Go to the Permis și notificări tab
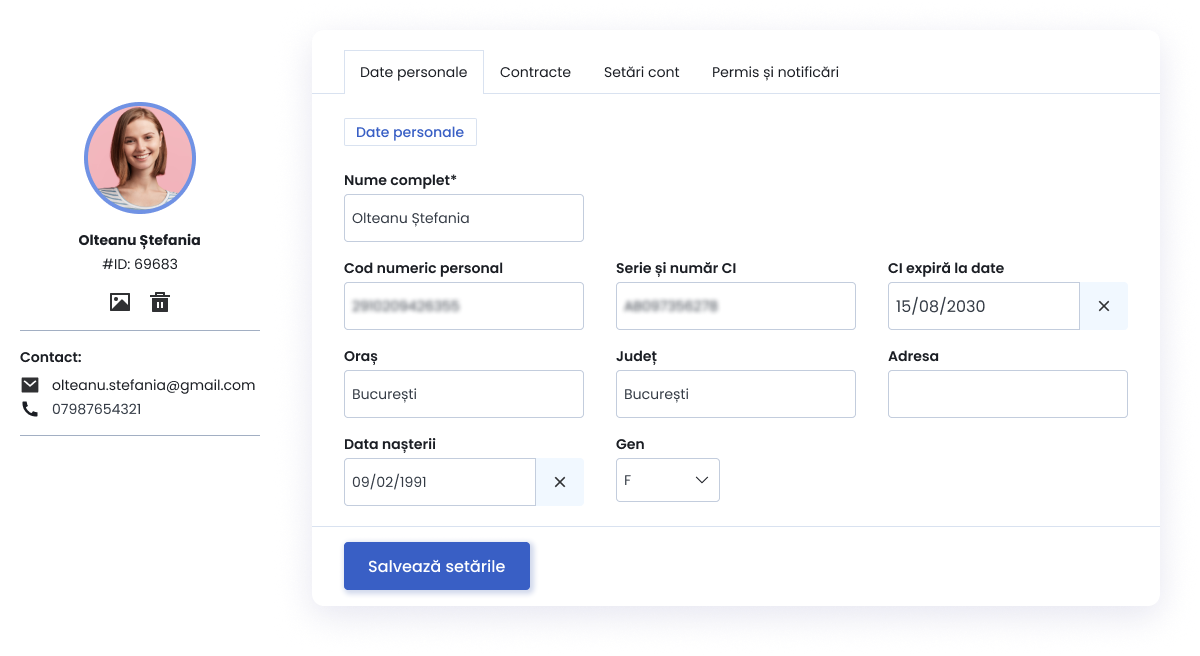The image size is (1200, 656). [x=775, y=72]
